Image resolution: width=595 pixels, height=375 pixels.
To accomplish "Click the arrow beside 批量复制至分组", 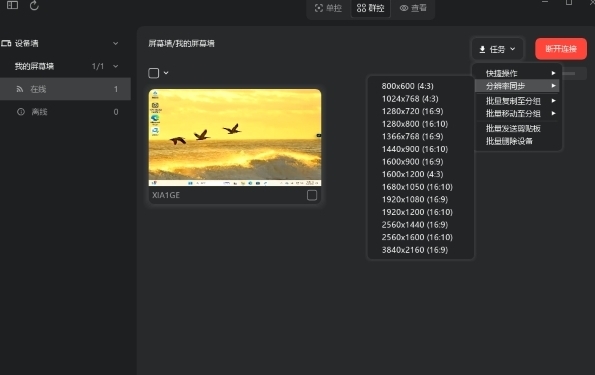I will (x=554, y=101).
